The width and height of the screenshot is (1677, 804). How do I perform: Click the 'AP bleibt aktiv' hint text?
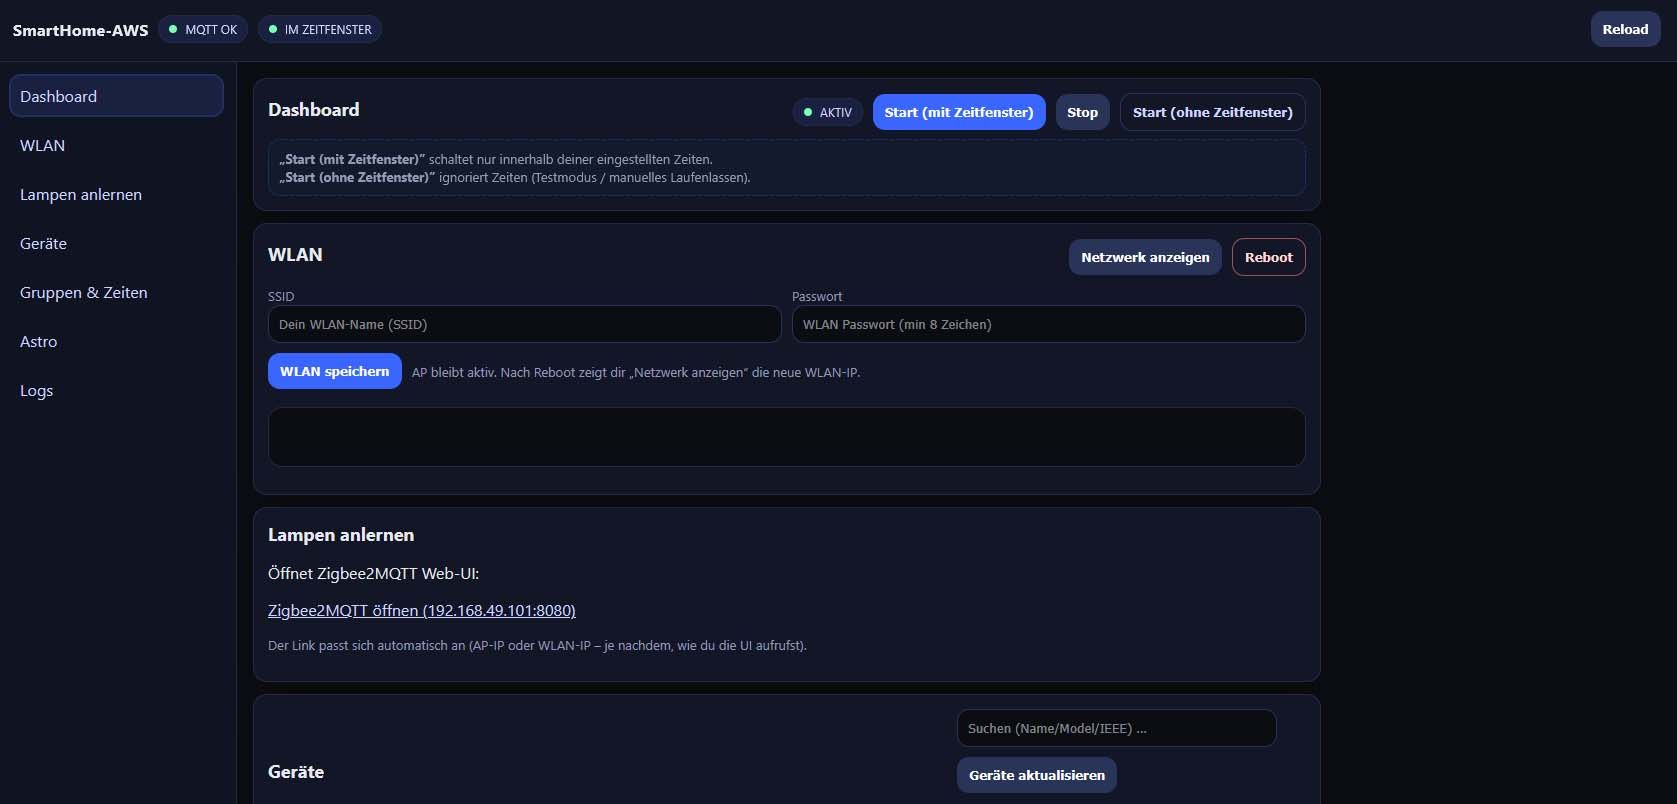pos(636,372)
